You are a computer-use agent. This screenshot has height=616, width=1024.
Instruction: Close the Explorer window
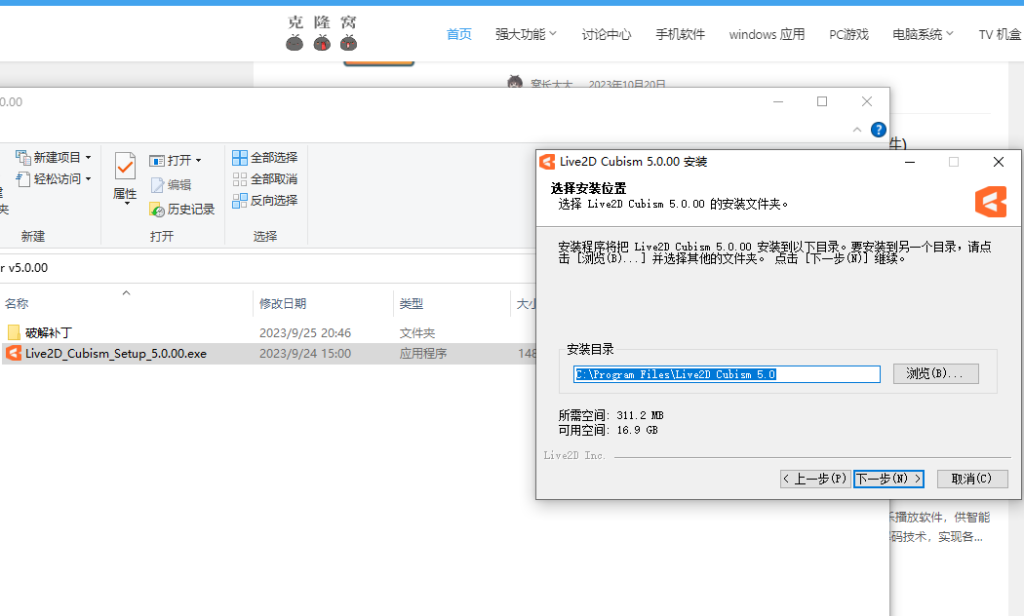tap(867, 102)
